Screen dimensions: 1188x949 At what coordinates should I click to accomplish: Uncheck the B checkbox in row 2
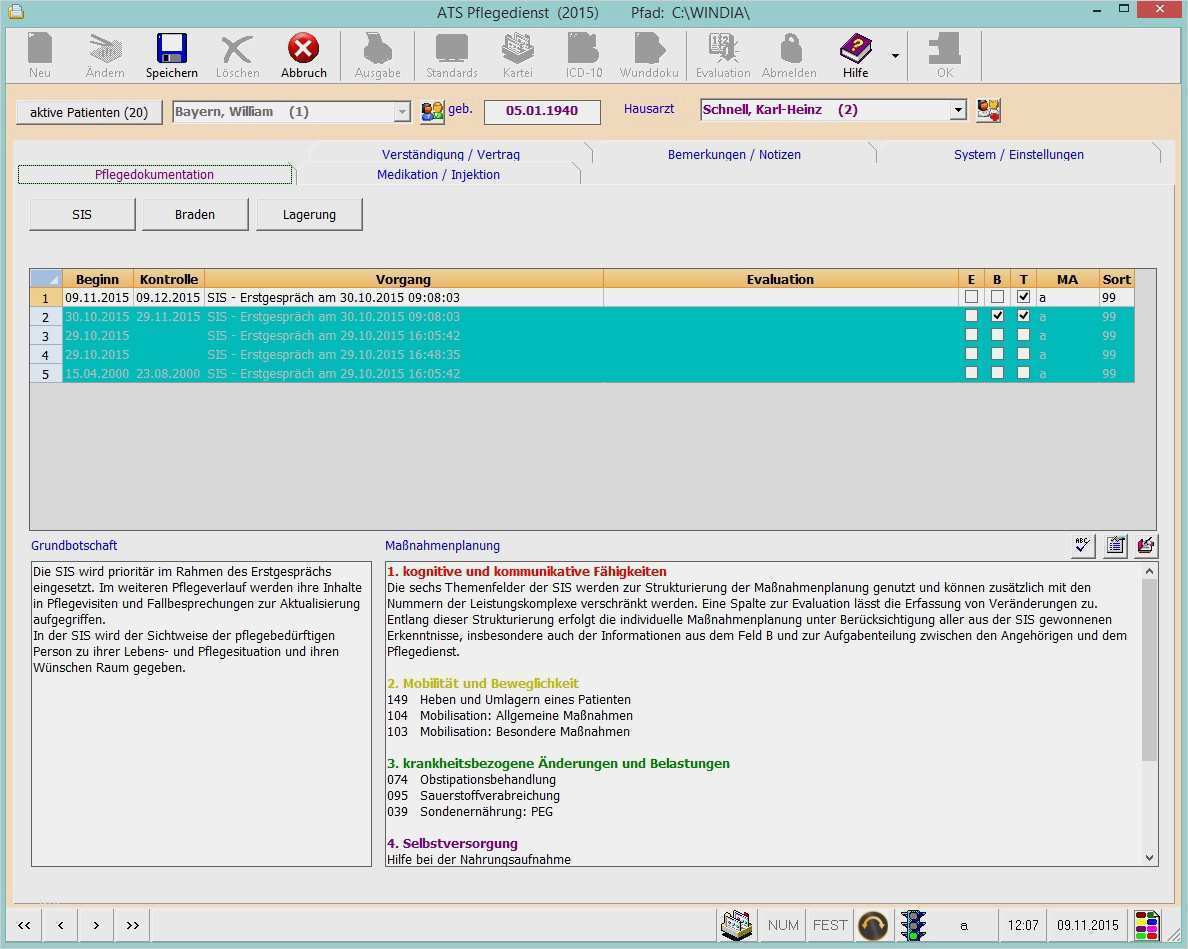(x=997, y=316)
